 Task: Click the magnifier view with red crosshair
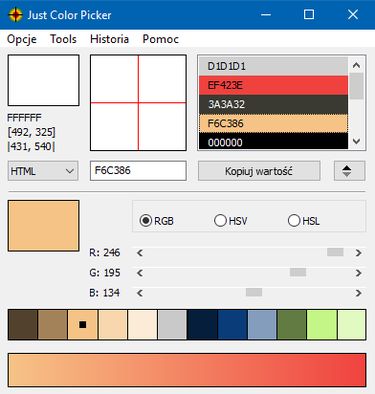point(138,103)
